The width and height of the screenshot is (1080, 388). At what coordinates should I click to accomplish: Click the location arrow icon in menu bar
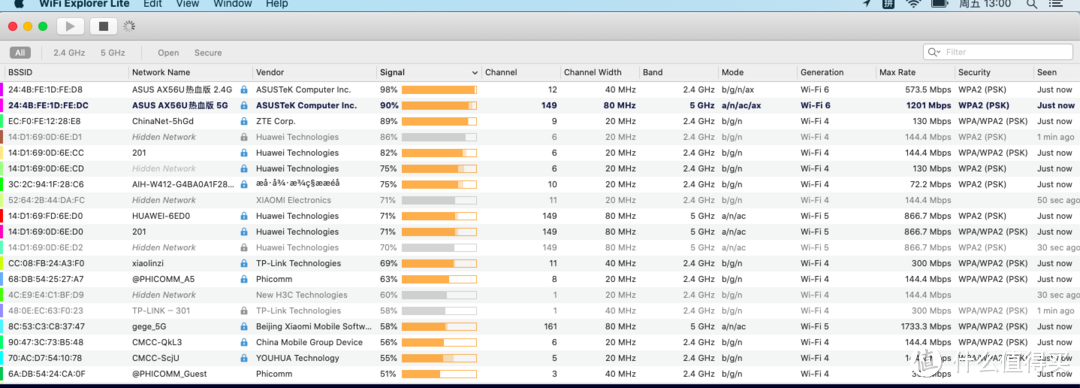(x=867, y=3)
